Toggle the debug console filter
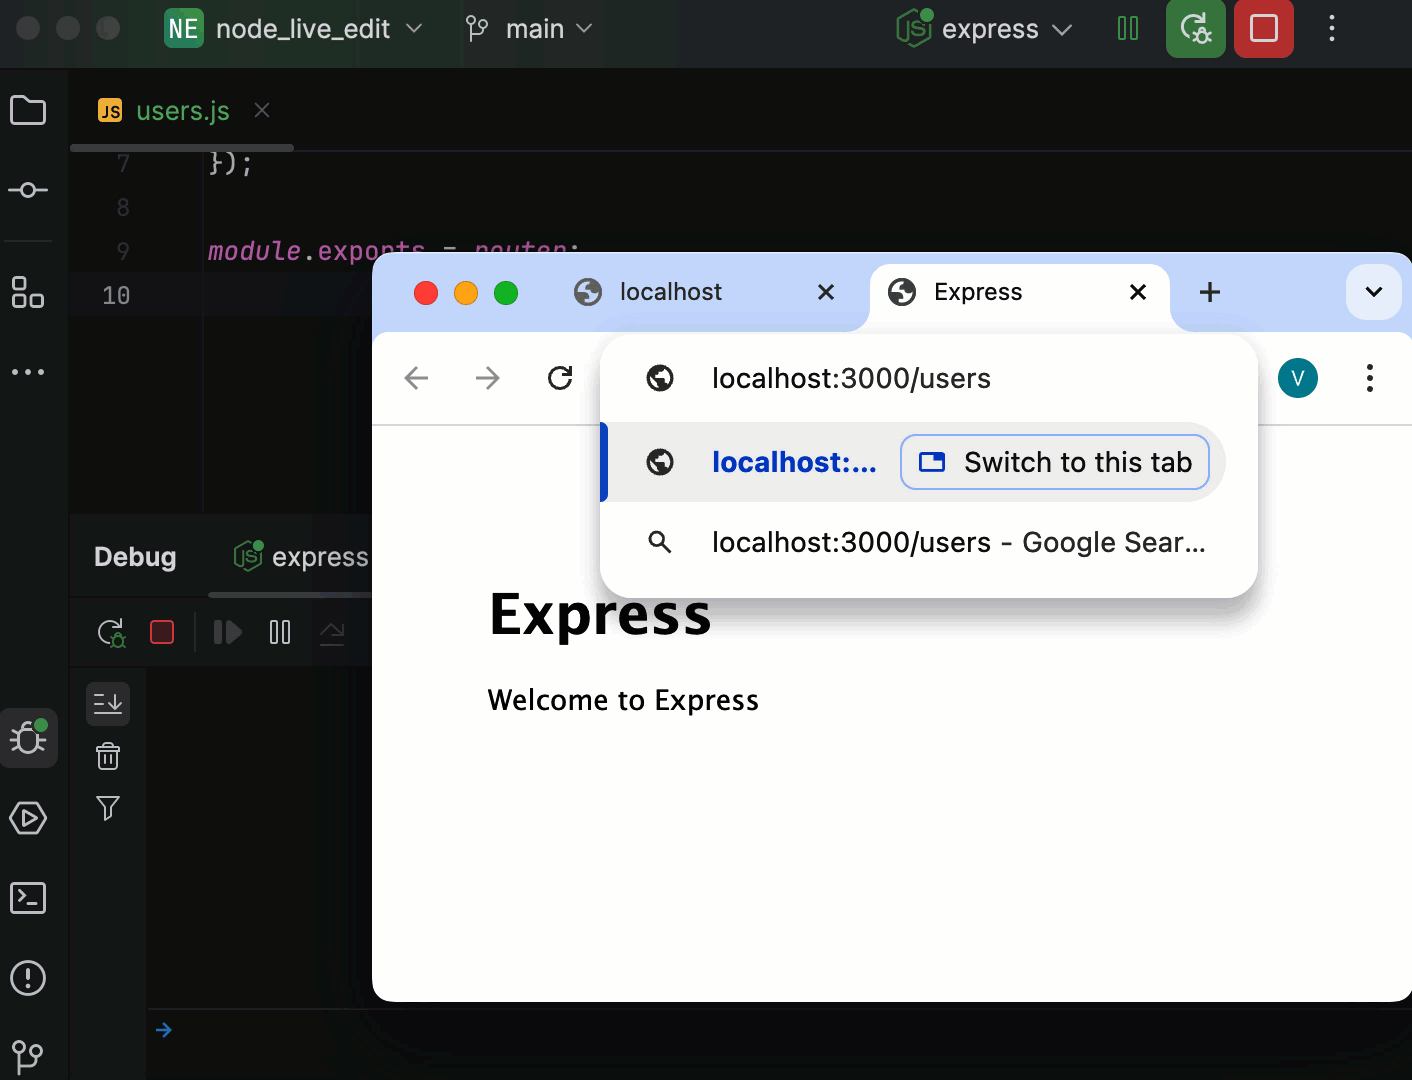This screenshot has width=1412, height=1080. point(107,808)
